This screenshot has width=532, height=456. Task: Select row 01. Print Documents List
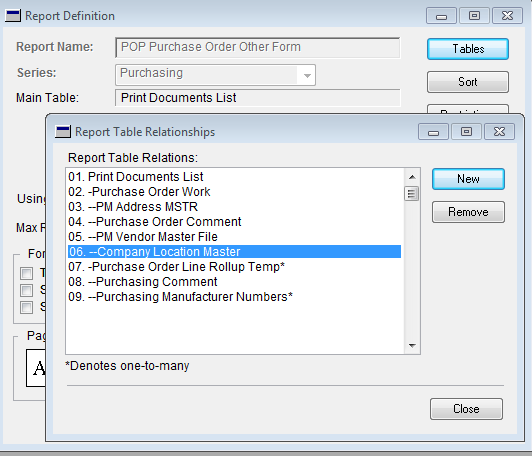pos(234,177)
